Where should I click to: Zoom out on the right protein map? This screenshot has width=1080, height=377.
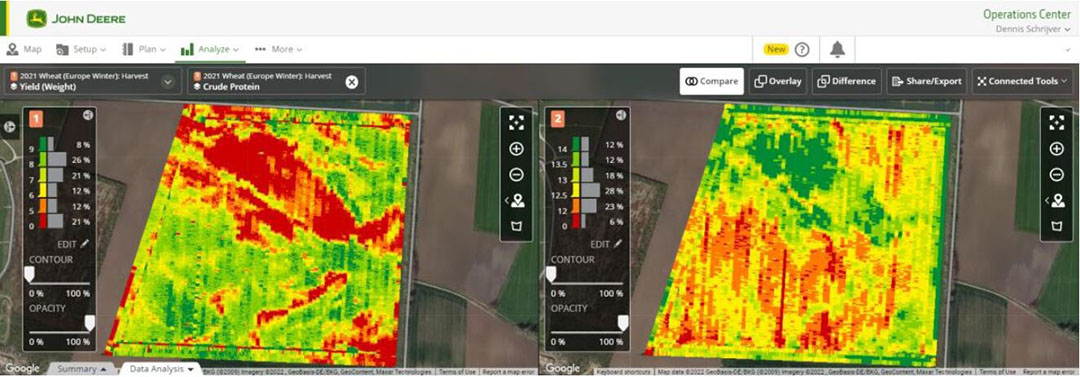(x=1057, y=175)
